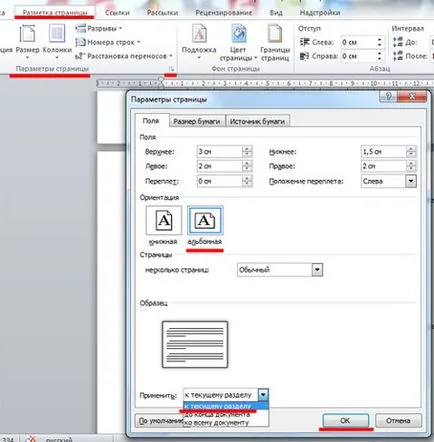
Task: Click the По умолчанию button
Action: [159, 421]
